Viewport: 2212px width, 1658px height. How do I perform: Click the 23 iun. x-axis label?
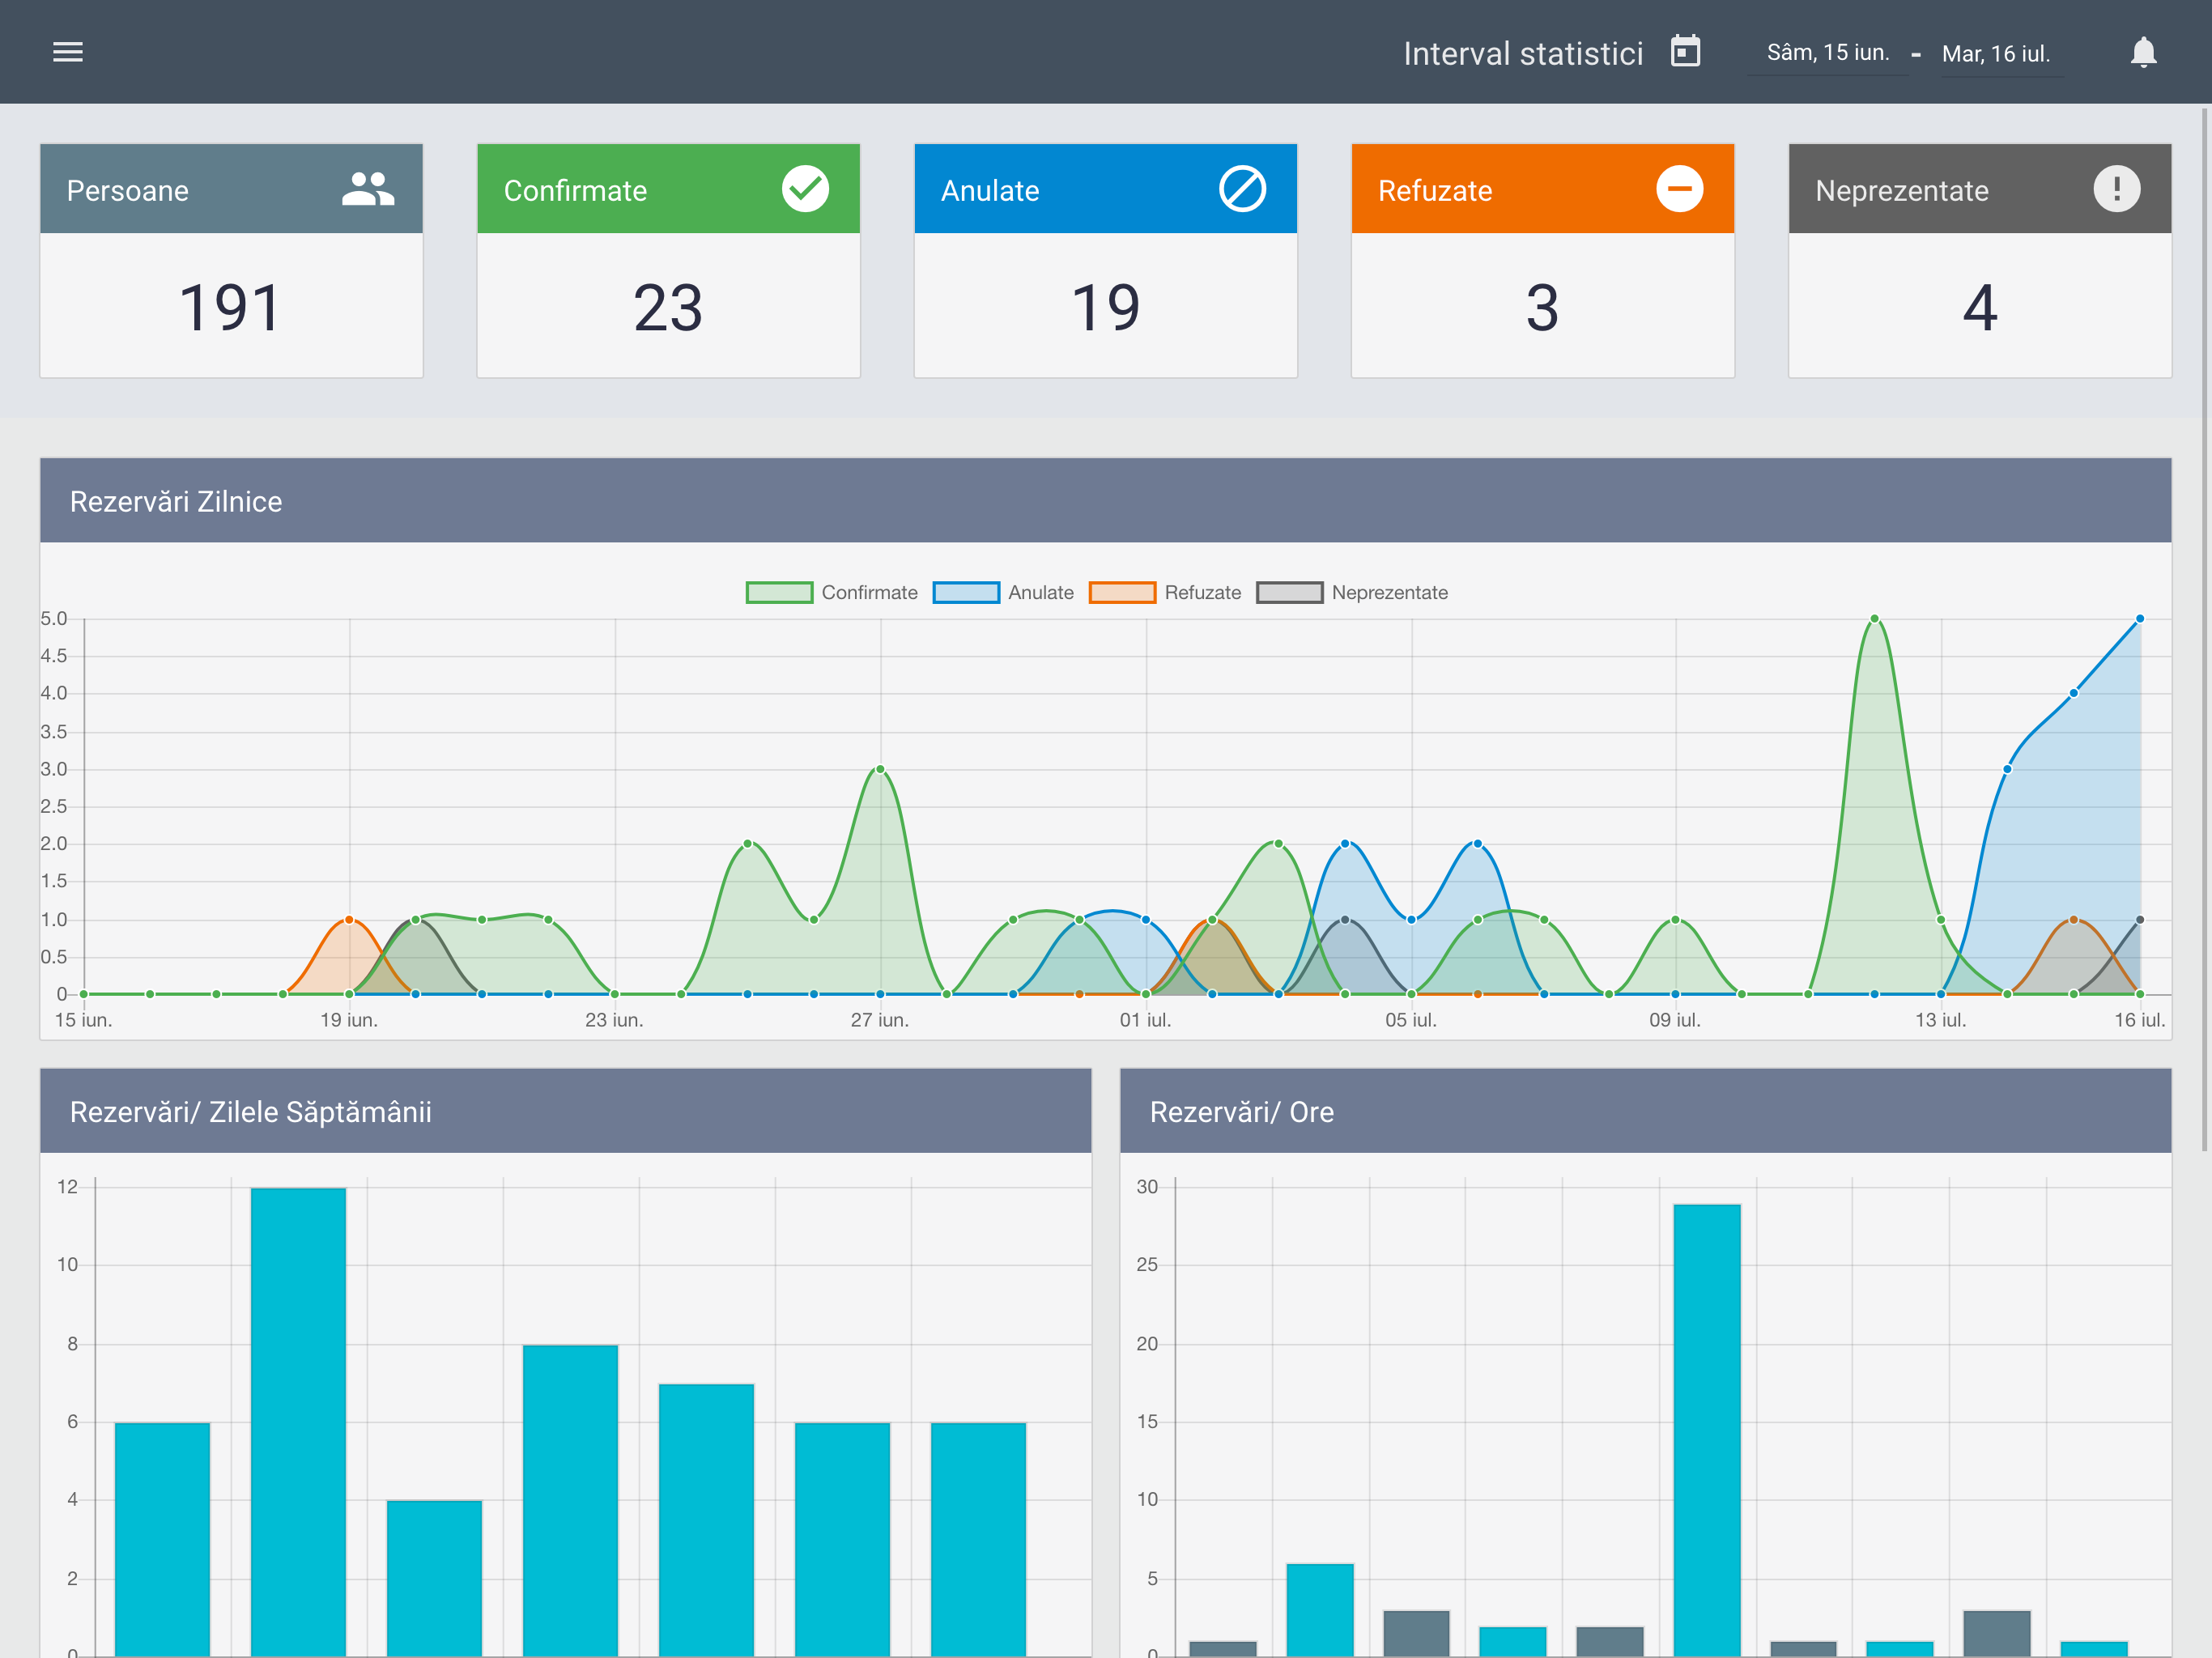[x=614, y=1020]
